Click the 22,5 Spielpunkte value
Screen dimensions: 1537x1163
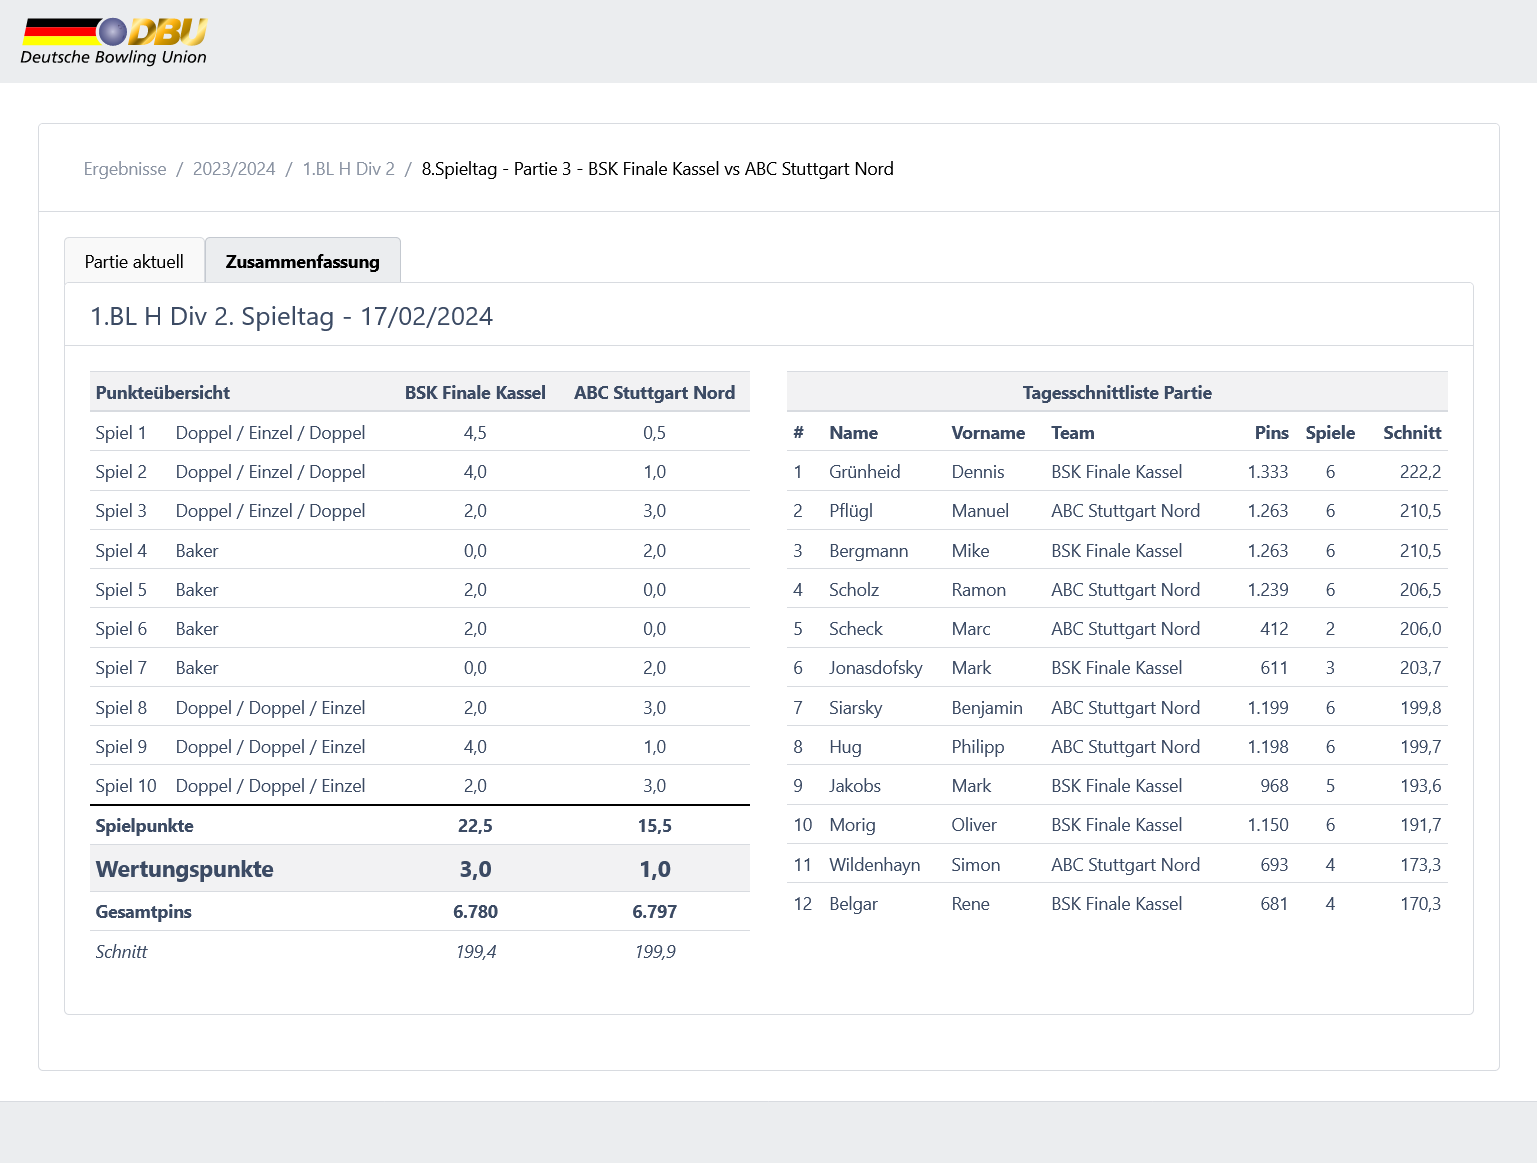[x=475, y=826]
